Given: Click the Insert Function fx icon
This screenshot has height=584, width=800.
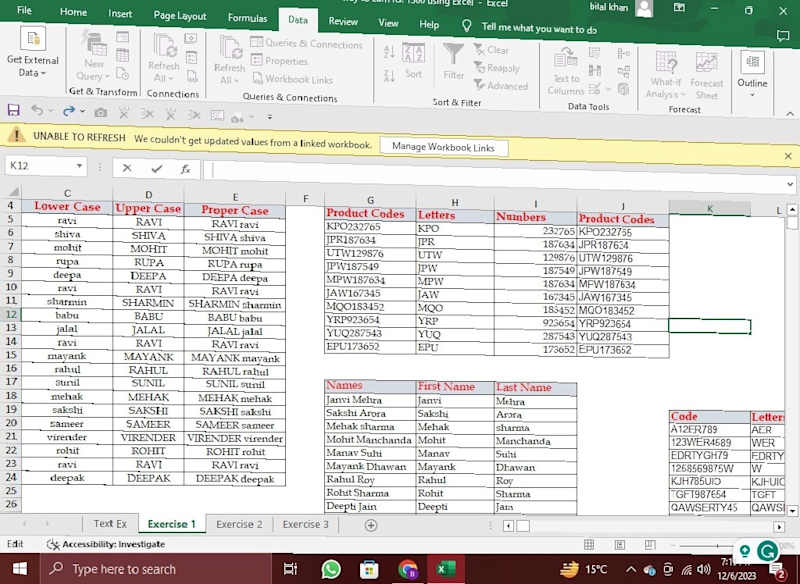Looking at the screenshot, I should 186,168.
